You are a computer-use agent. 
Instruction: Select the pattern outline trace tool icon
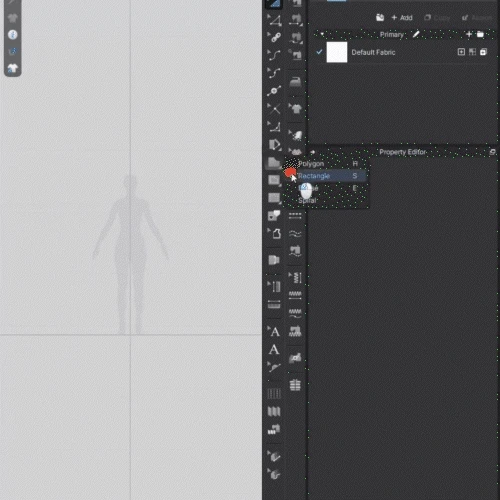[275, 234]
